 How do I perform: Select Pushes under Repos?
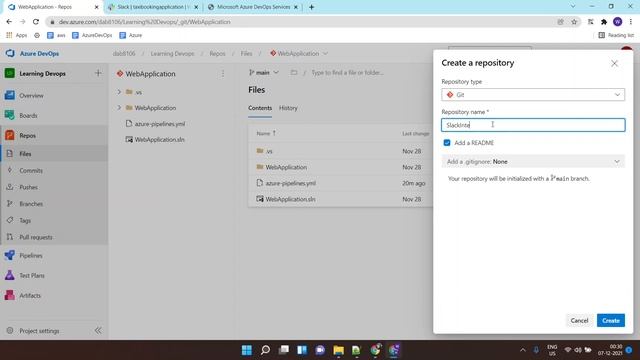(29, 187)
